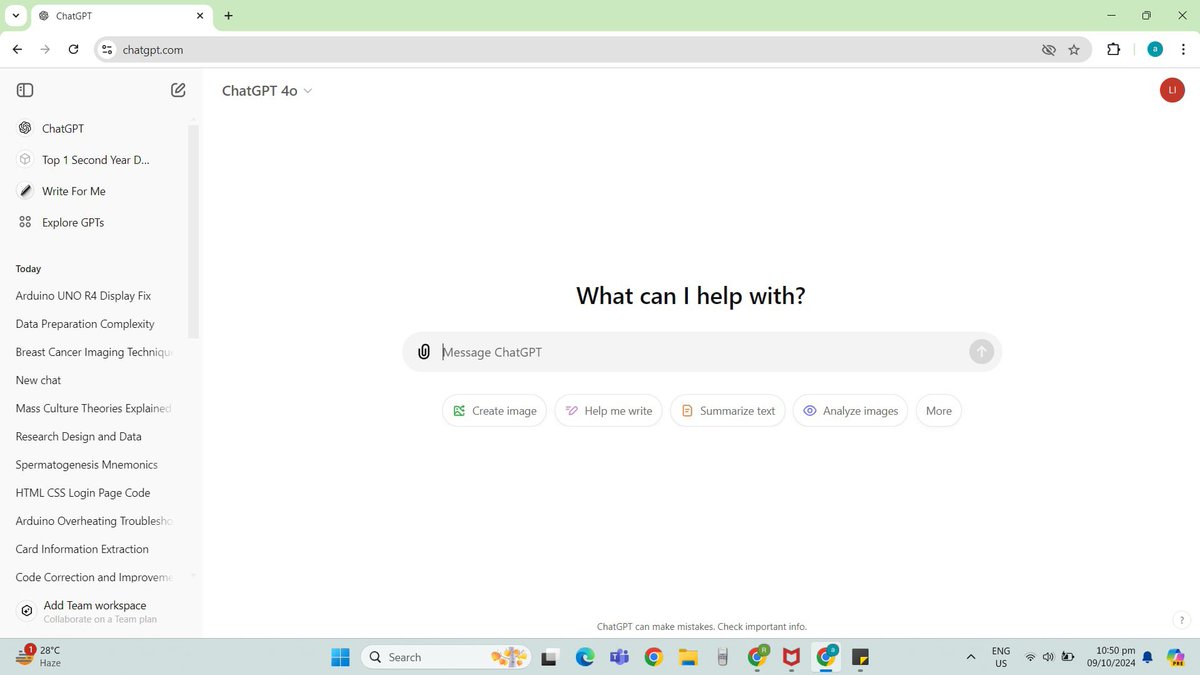This screenshot has height=675, width=1200.
Task: Click the taskbar Search box
Action: 445,657
